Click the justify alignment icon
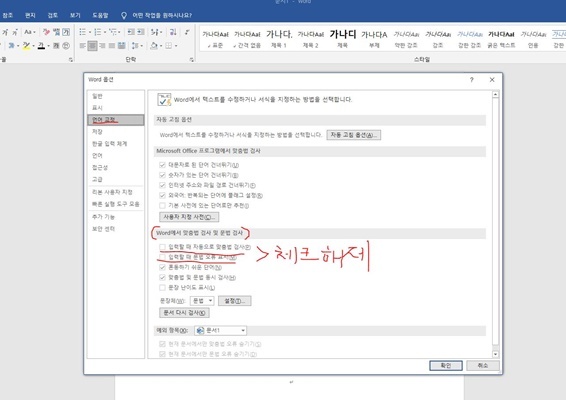 [x=112, y=46]
